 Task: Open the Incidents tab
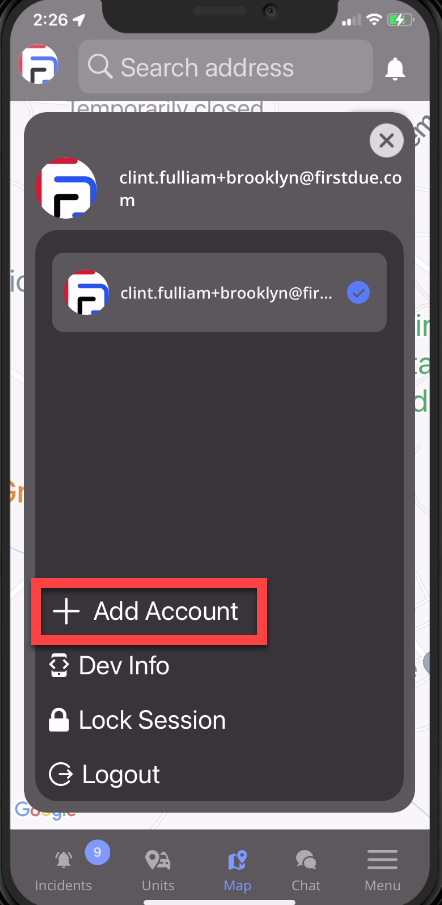63,869
